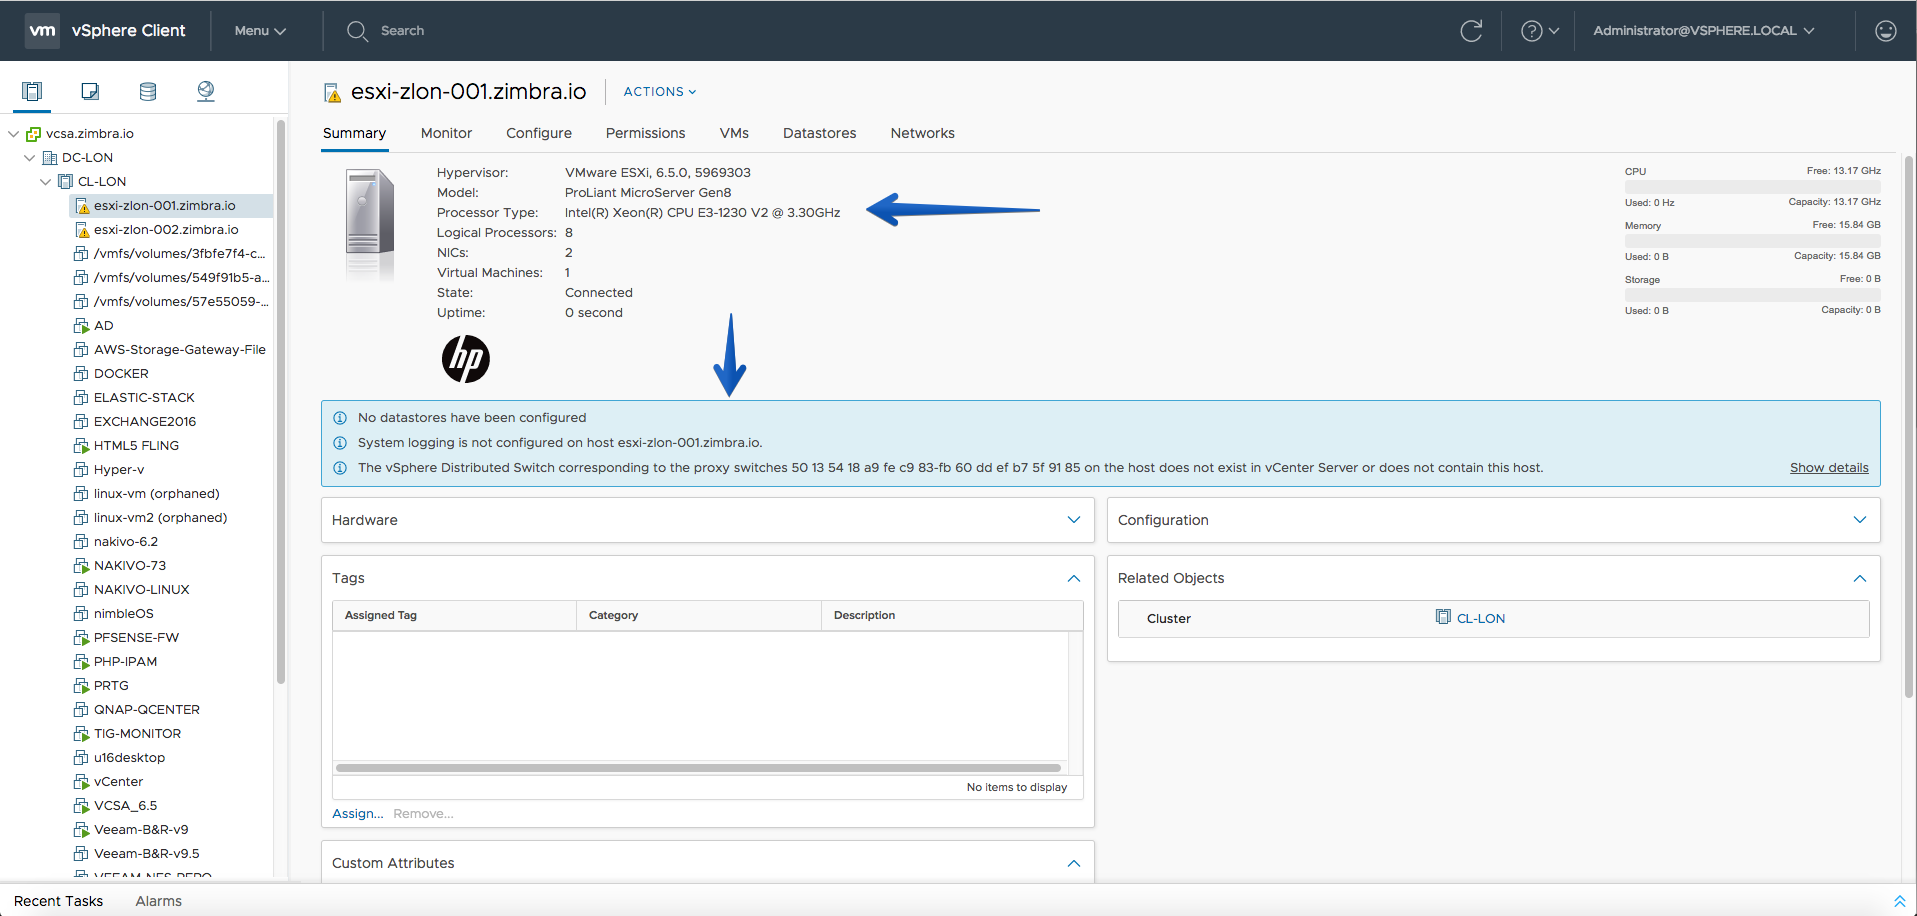Select the EXCHANGE2016 VM in tree
The height and width of the screenshot is (916, 1917).
click(145, 422)
